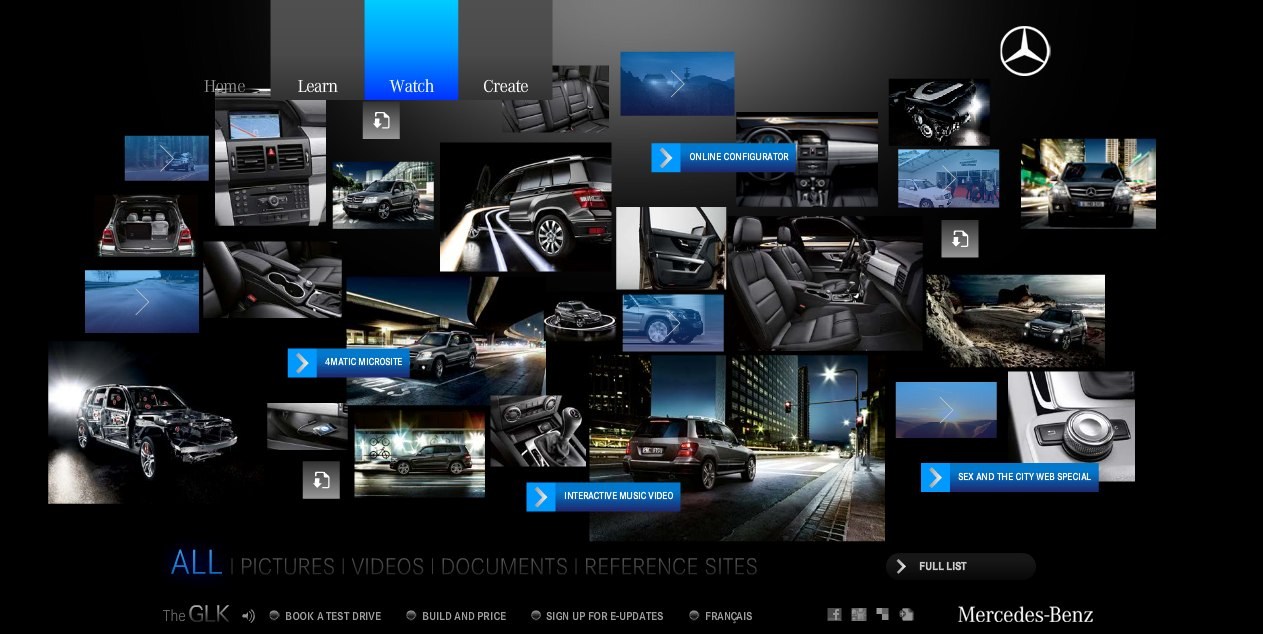Open front-facing SUV city night photo
The width and height of the screenshot is (1263, 634).
pos(1088,183)
